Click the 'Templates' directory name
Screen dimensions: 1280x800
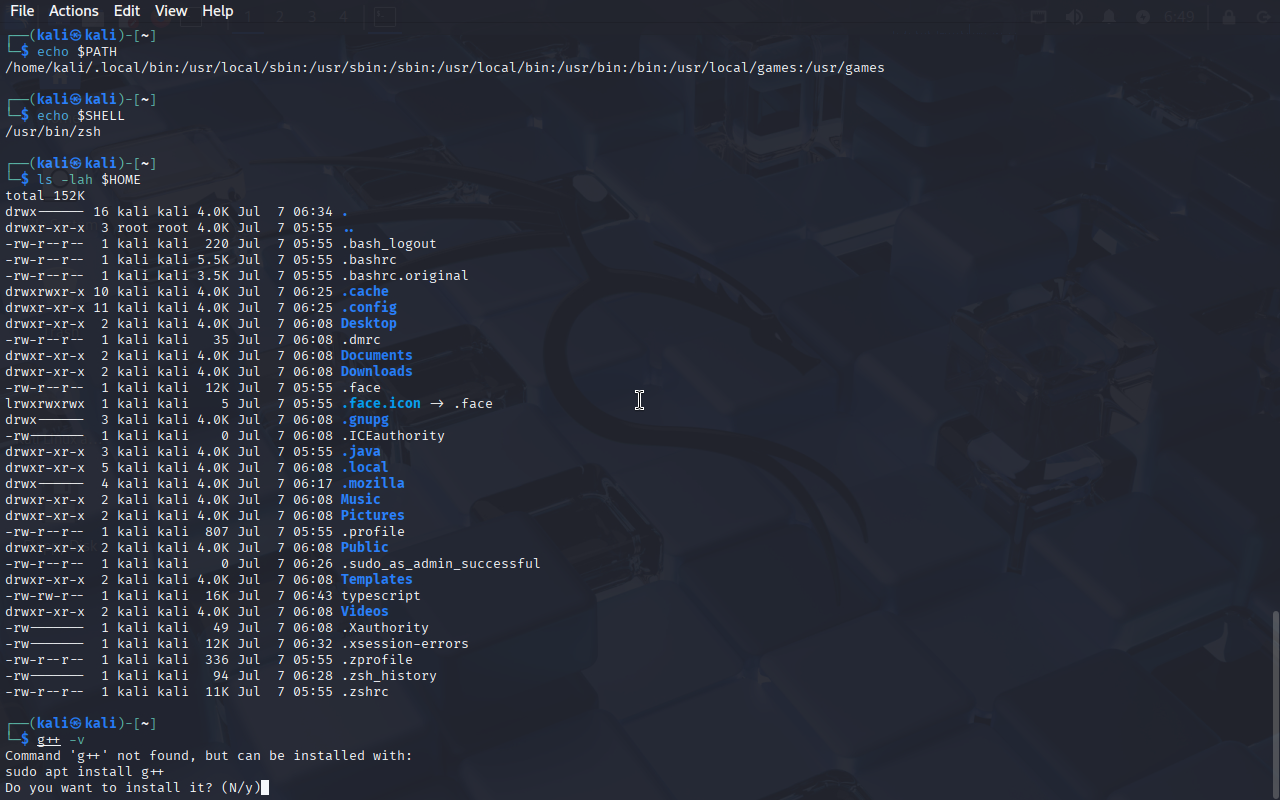point(377,580)
